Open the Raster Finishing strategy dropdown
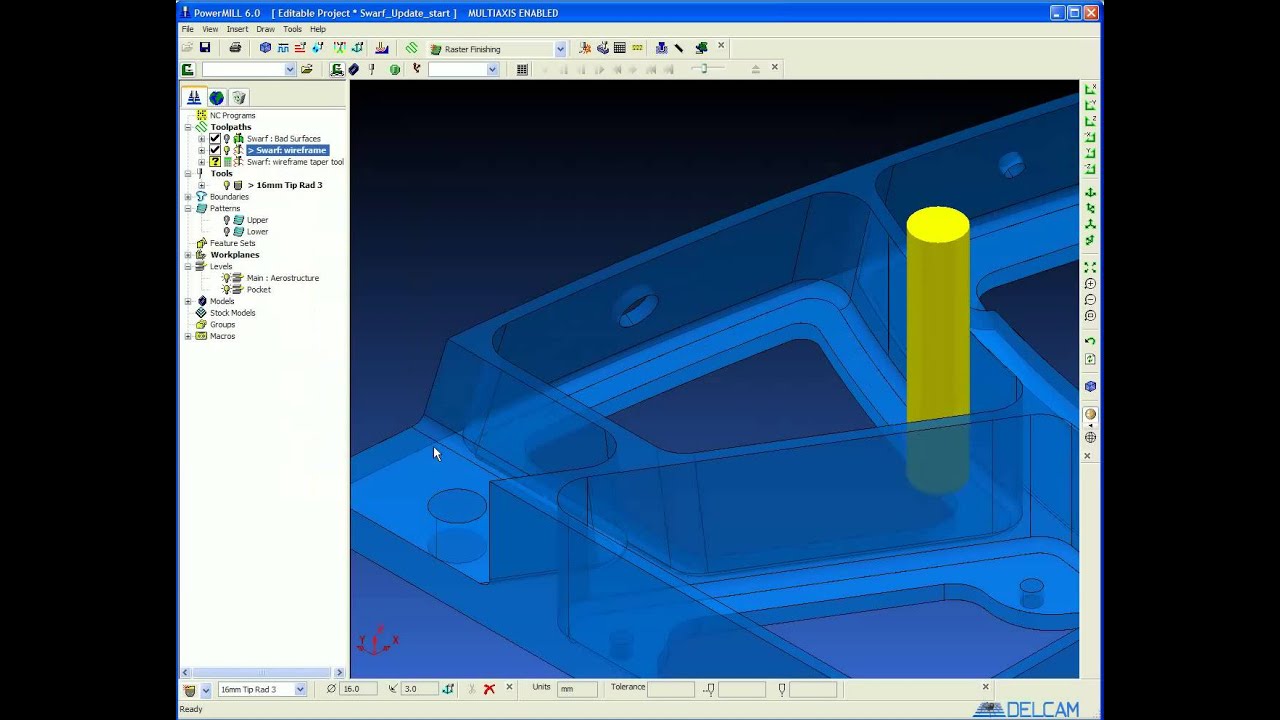This screenshot has width=1280, height=720. [560, 49]
